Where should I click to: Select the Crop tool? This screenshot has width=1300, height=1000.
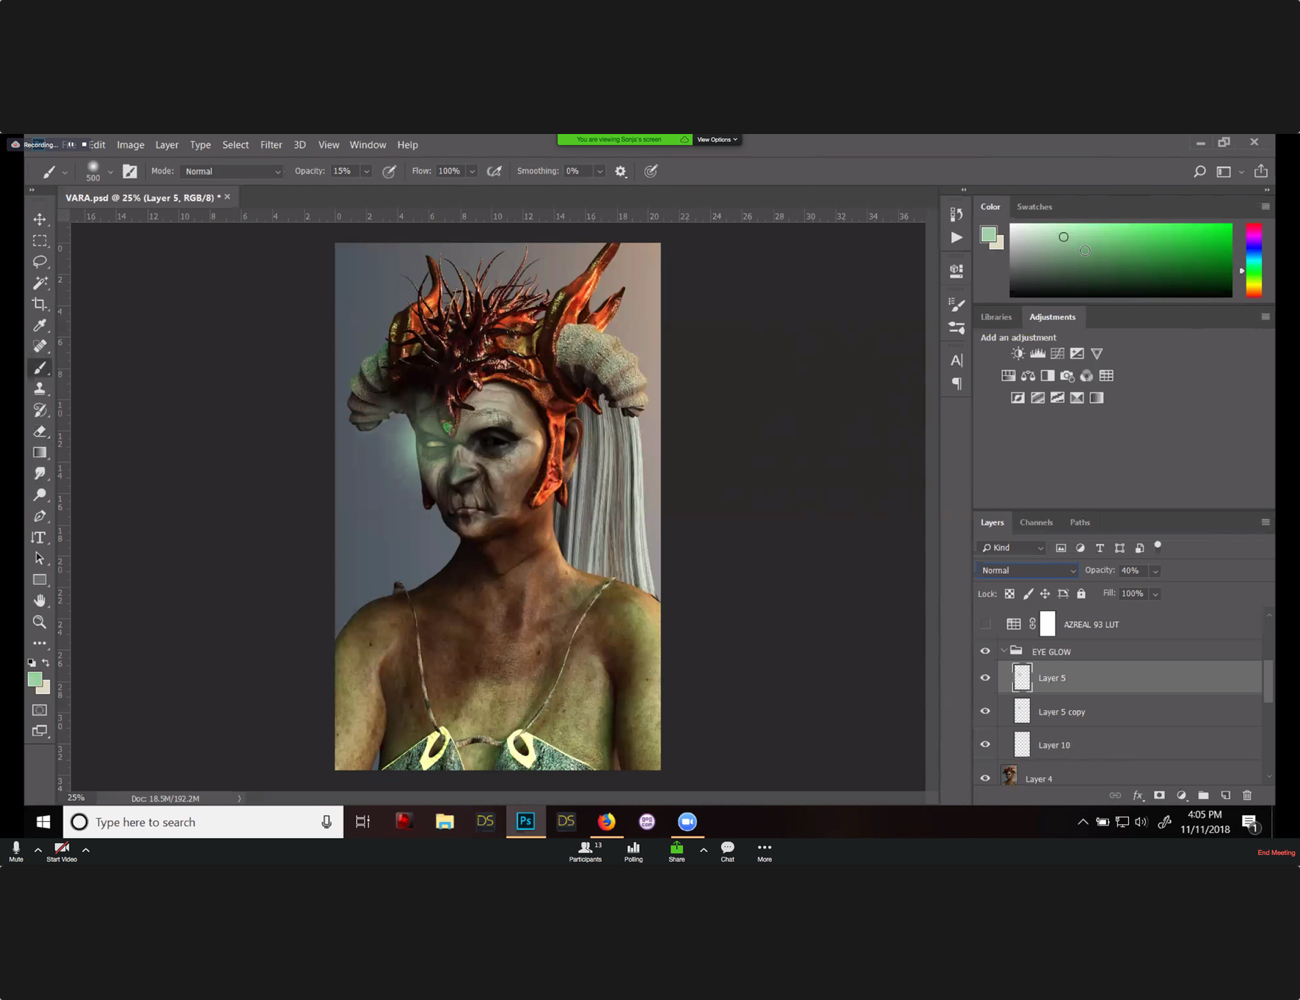tap(40, 303)
